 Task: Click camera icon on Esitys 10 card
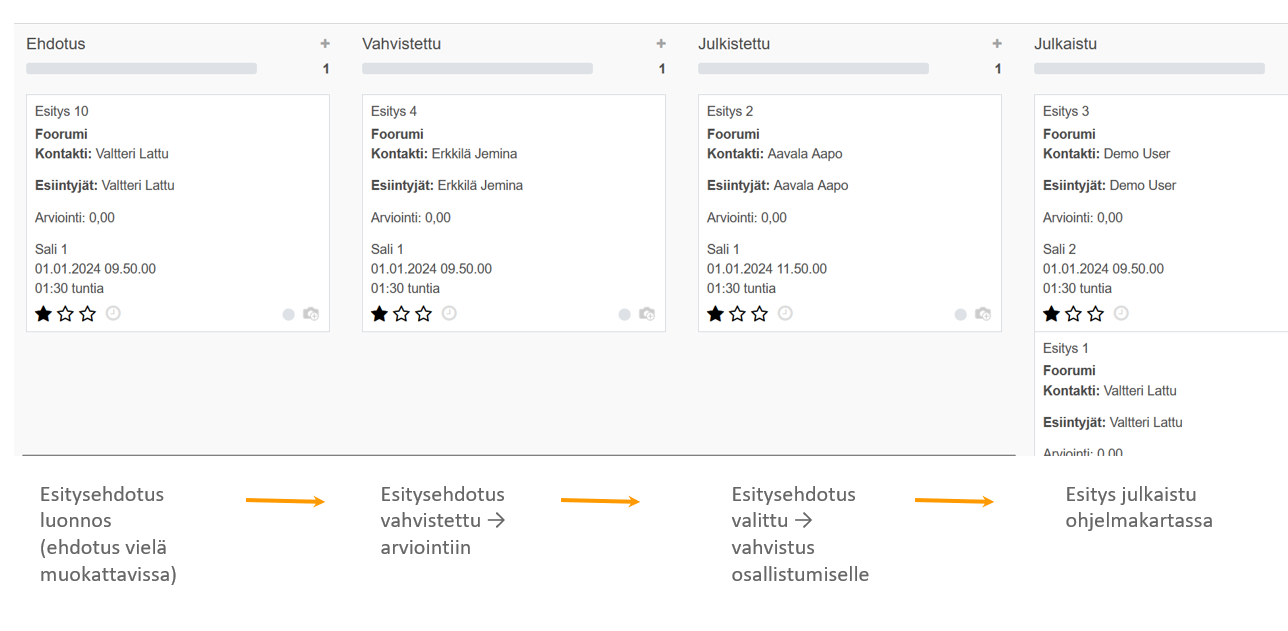tap(311, 314)
